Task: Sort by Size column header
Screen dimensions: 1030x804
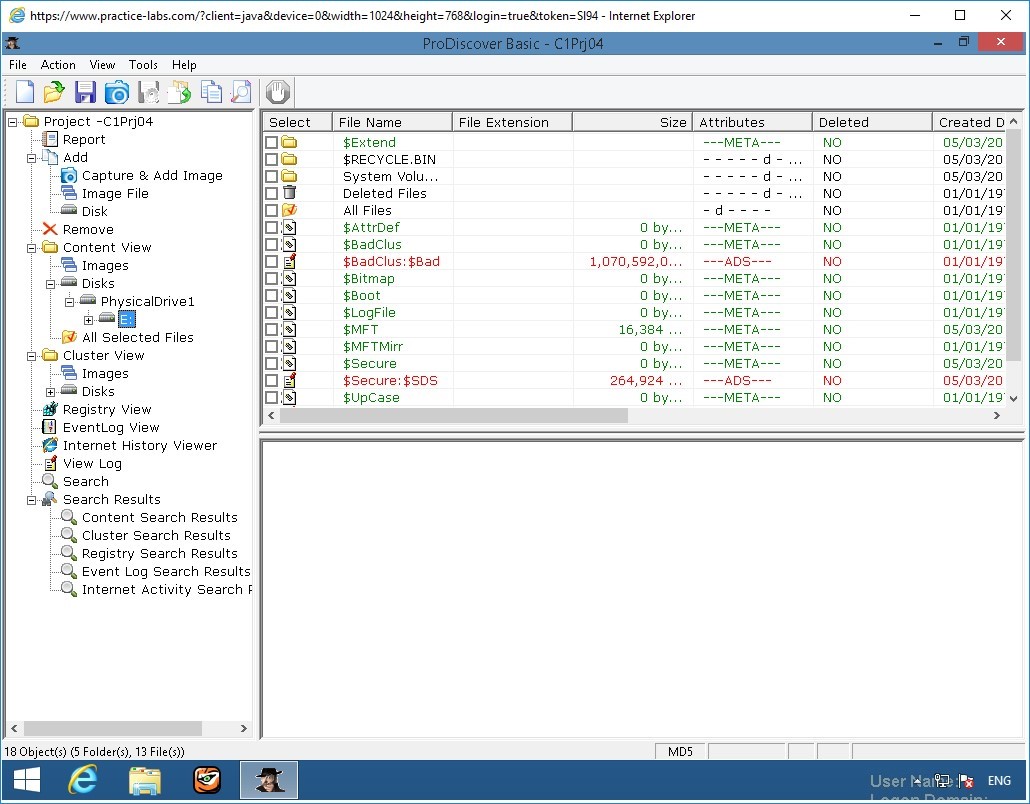Action: coord(632,122)
